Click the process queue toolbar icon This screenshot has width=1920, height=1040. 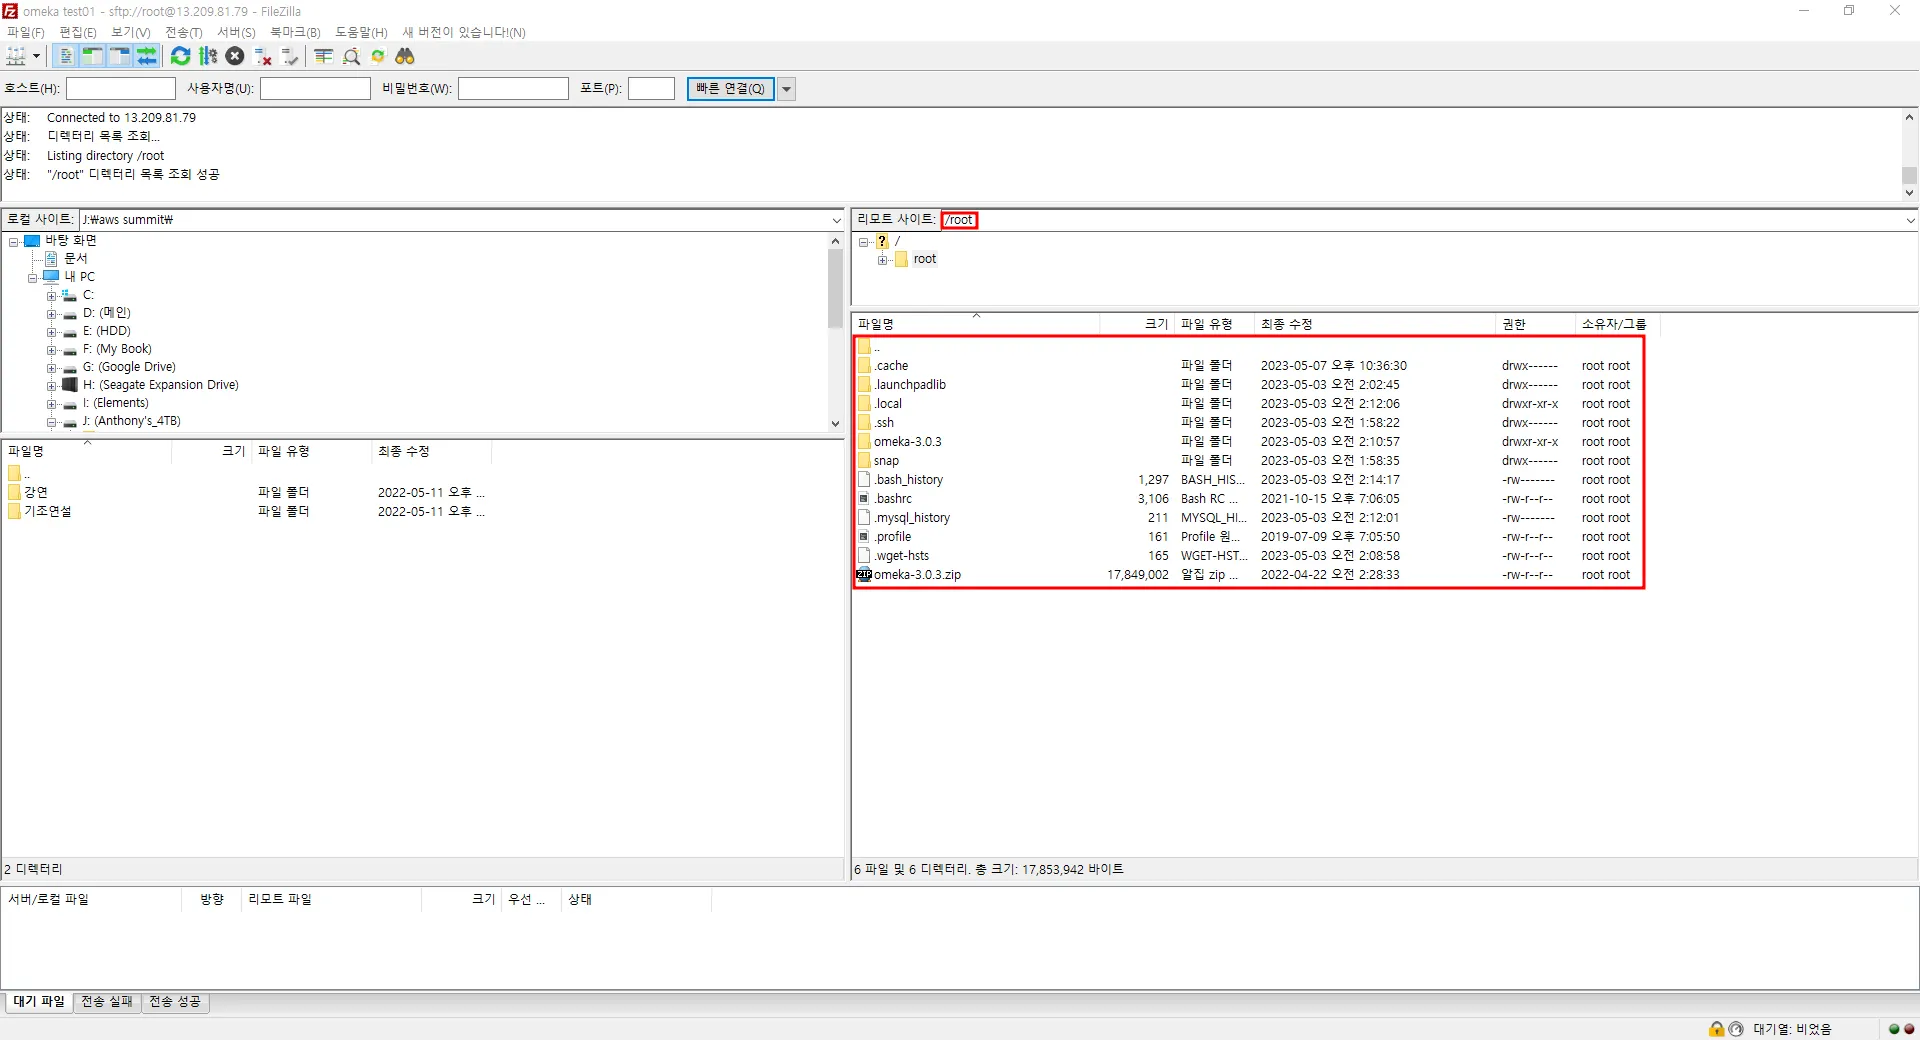click(x=208, y=56)
